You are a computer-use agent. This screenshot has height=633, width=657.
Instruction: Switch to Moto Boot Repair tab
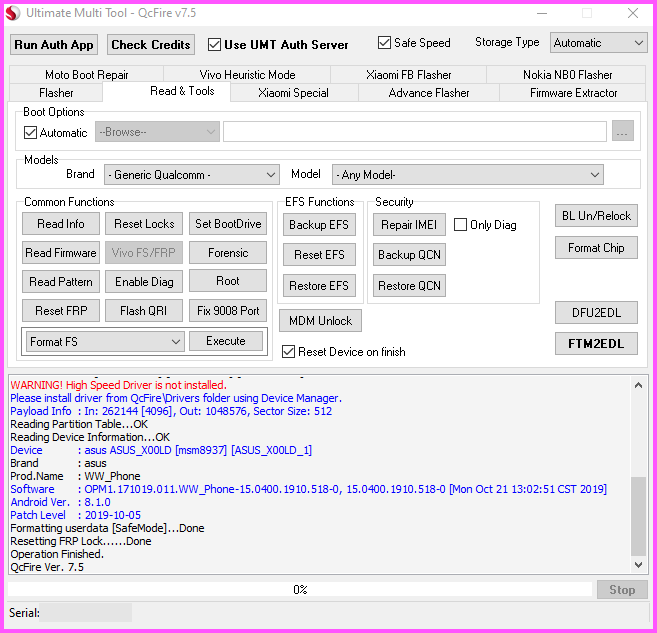86,75
